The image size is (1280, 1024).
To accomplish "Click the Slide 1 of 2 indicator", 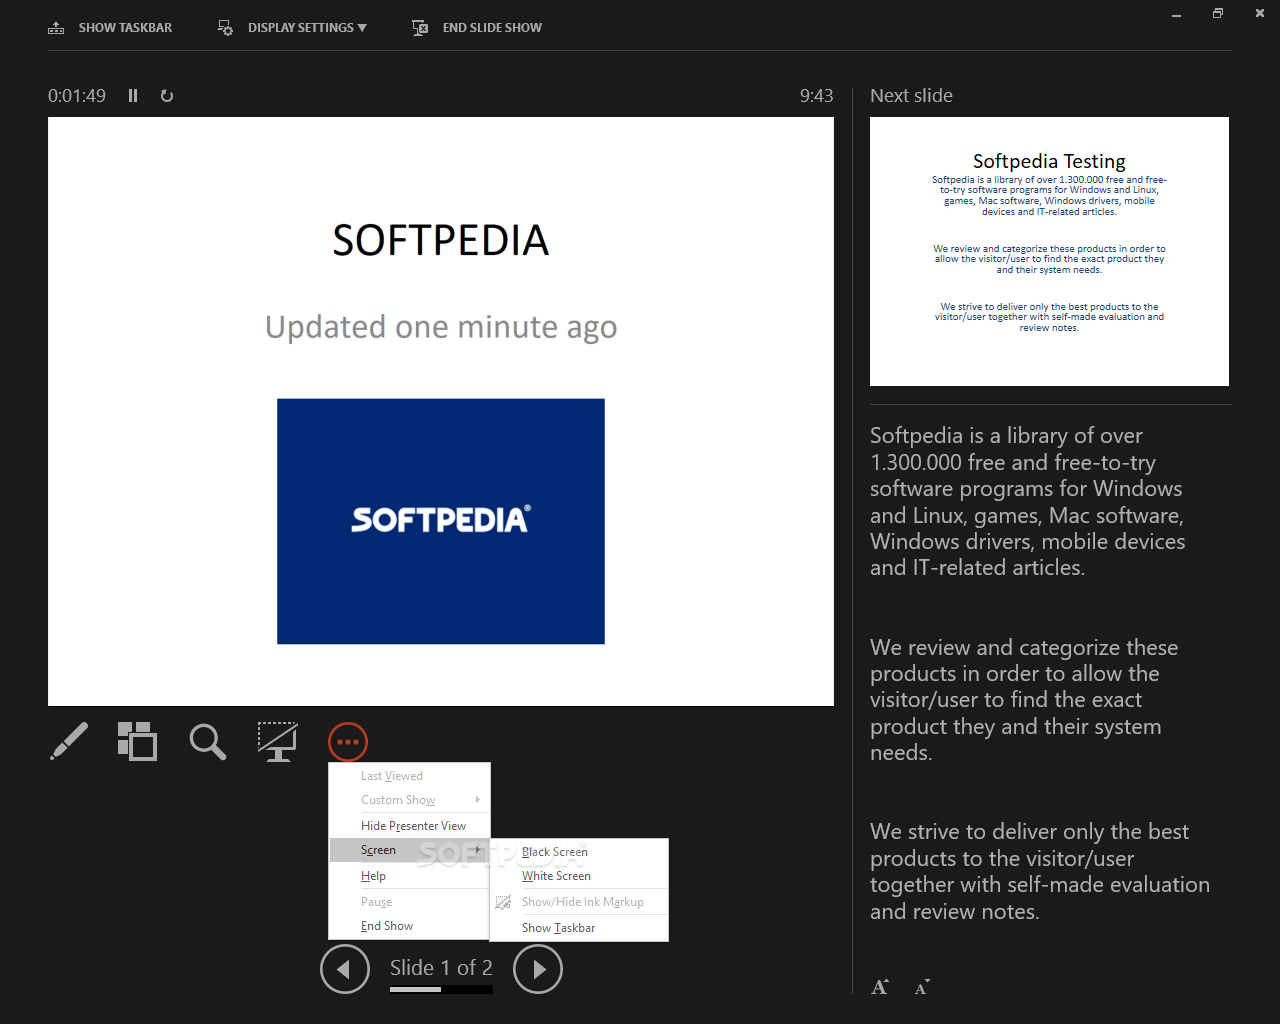I will [441, 968].
